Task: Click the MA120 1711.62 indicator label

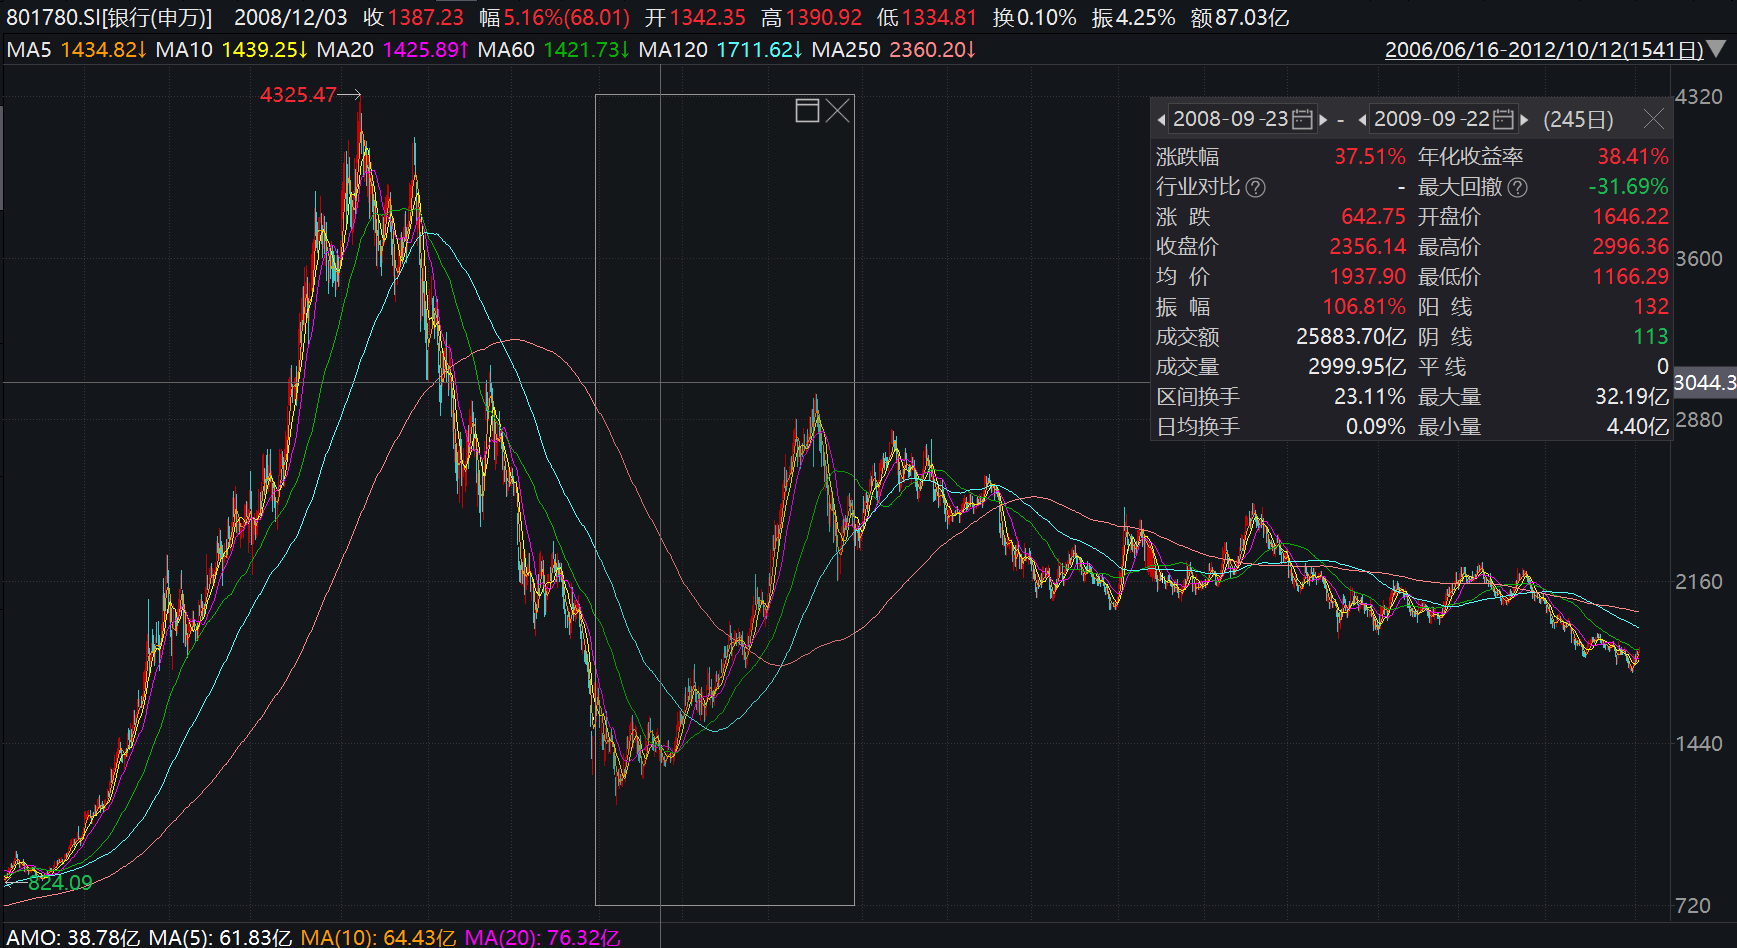Action: 720,49
